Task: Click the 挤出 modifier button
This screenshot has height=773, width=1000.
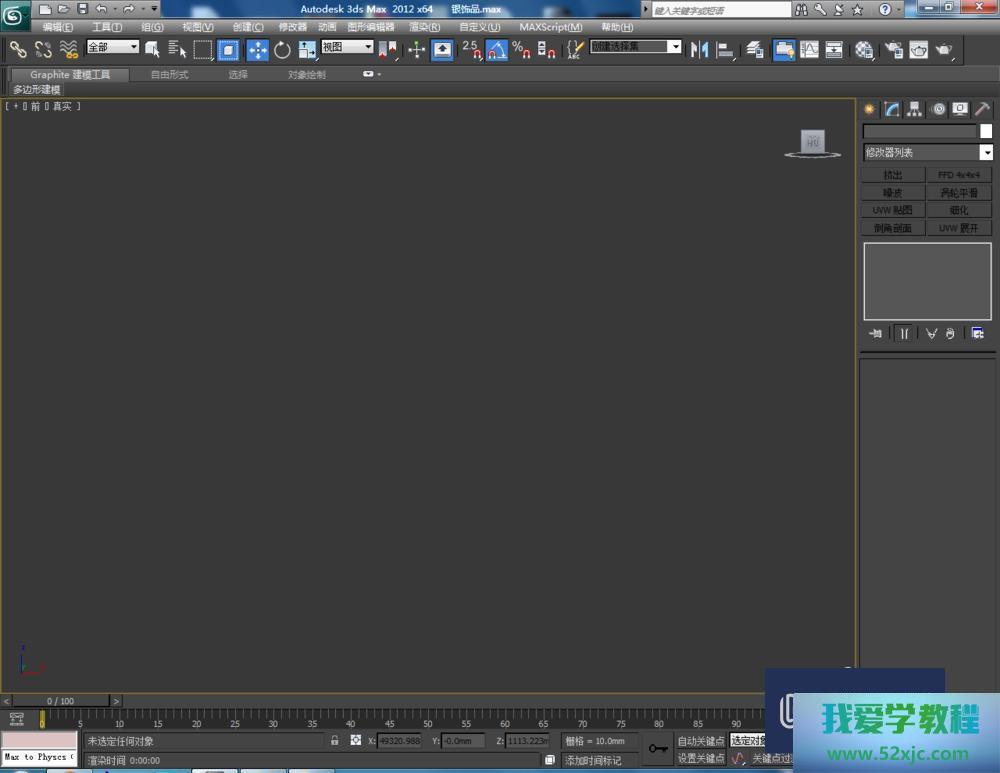Action: point(893,175)
